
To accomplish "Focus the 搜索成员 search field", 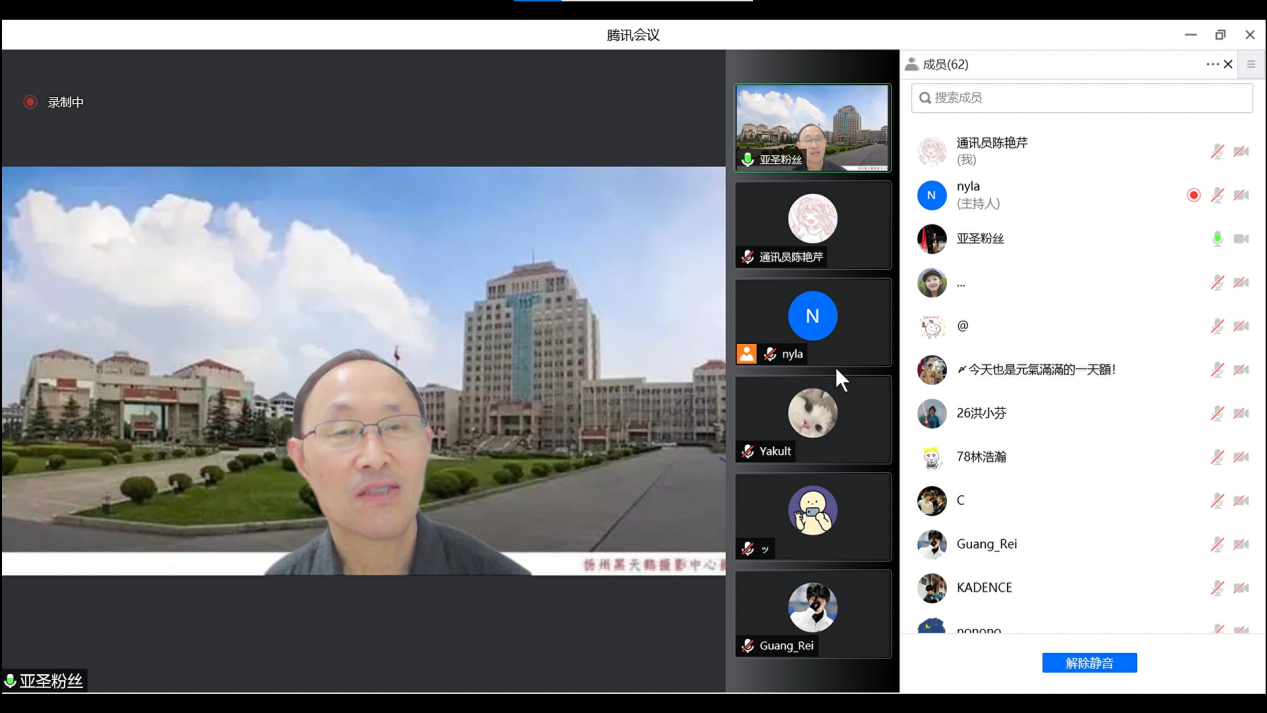I will tap(1082, 98).
